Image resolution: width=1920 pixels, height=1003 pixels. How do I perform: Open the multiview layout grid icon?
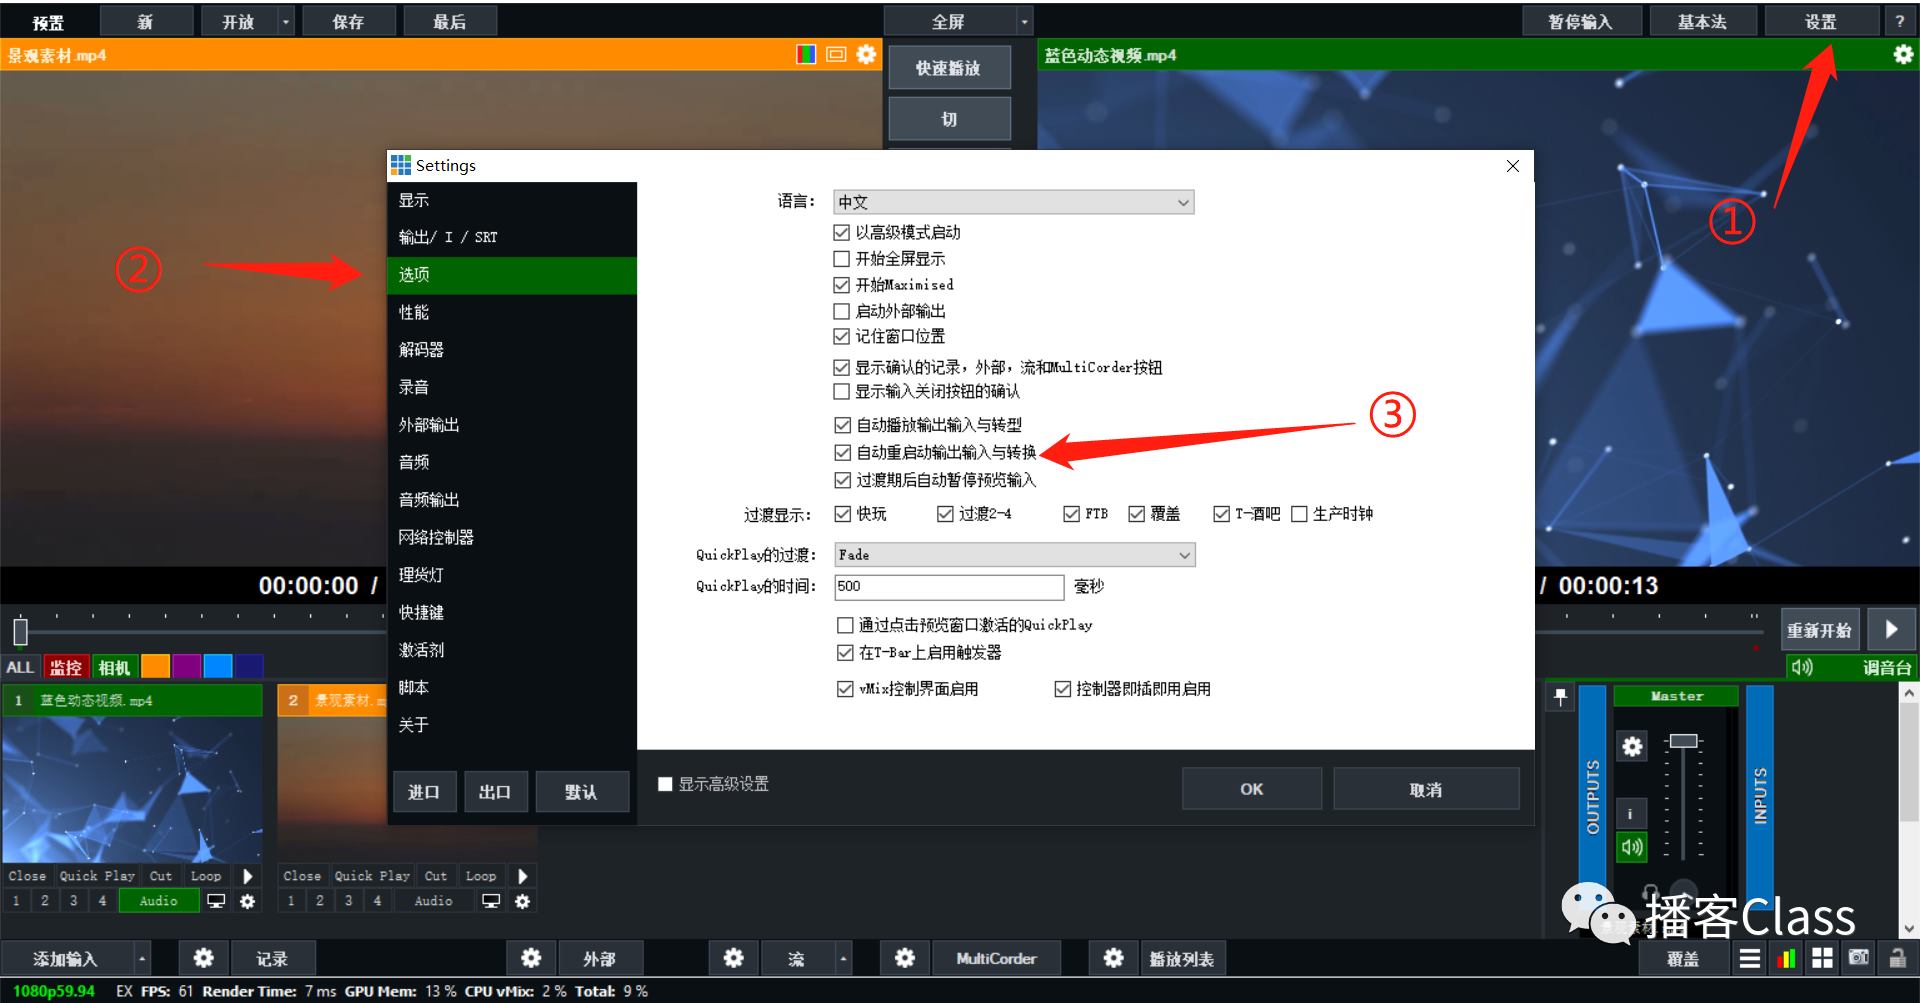[1822, 957]
